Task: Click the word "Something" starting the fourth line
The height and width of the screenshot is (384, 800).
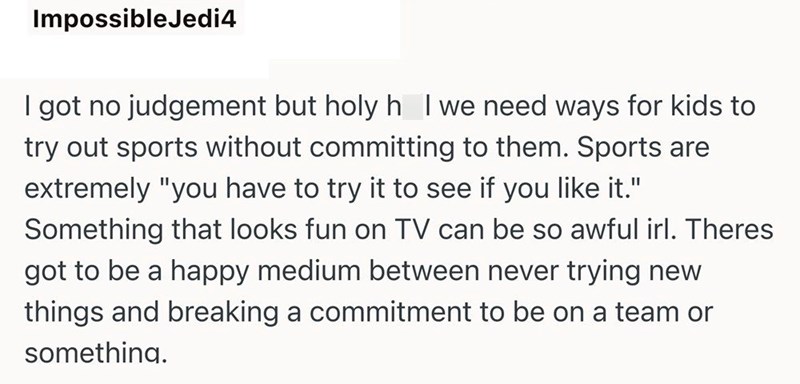Action: pos(93,232)
